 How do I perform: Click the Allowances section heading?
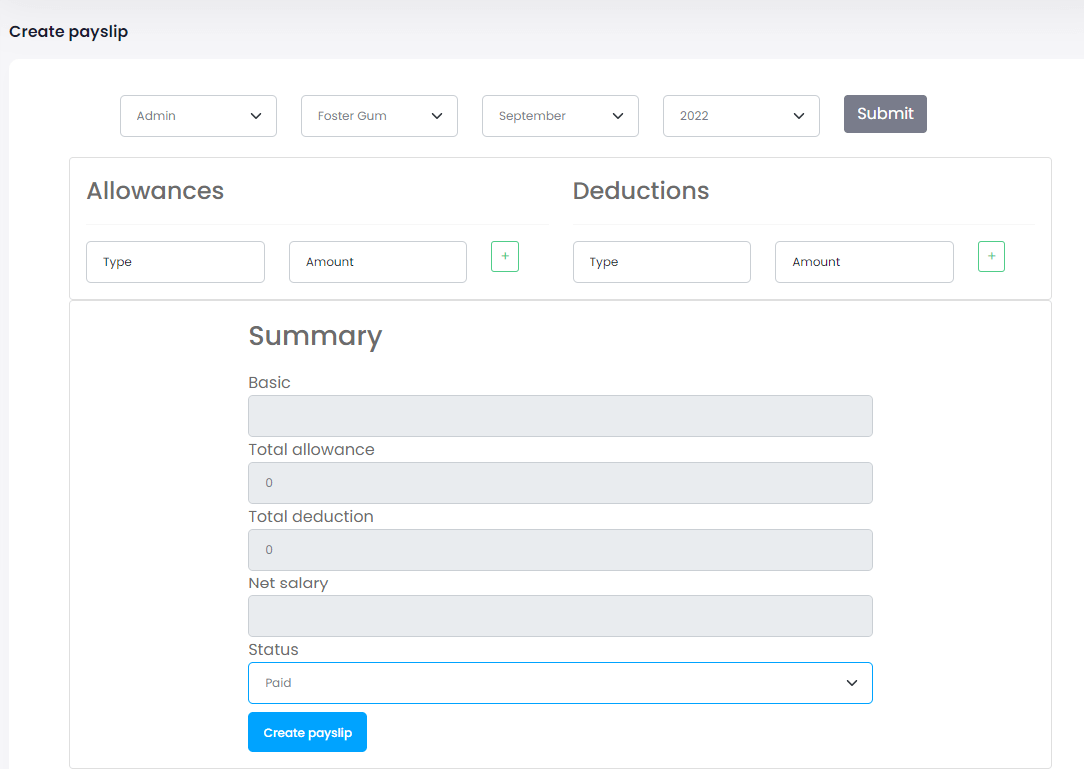(x=155, y=191)
